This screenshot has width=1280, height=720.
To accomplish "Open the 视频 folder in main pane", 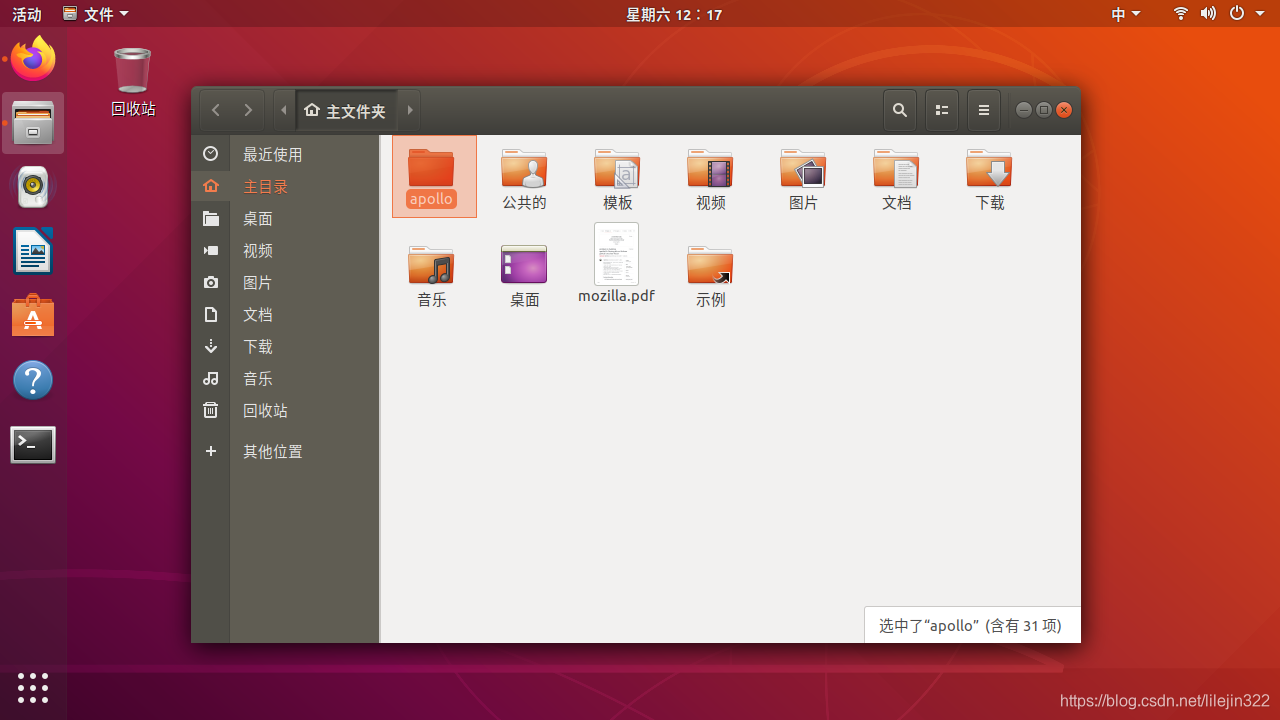I will click(x=710, y=168).
